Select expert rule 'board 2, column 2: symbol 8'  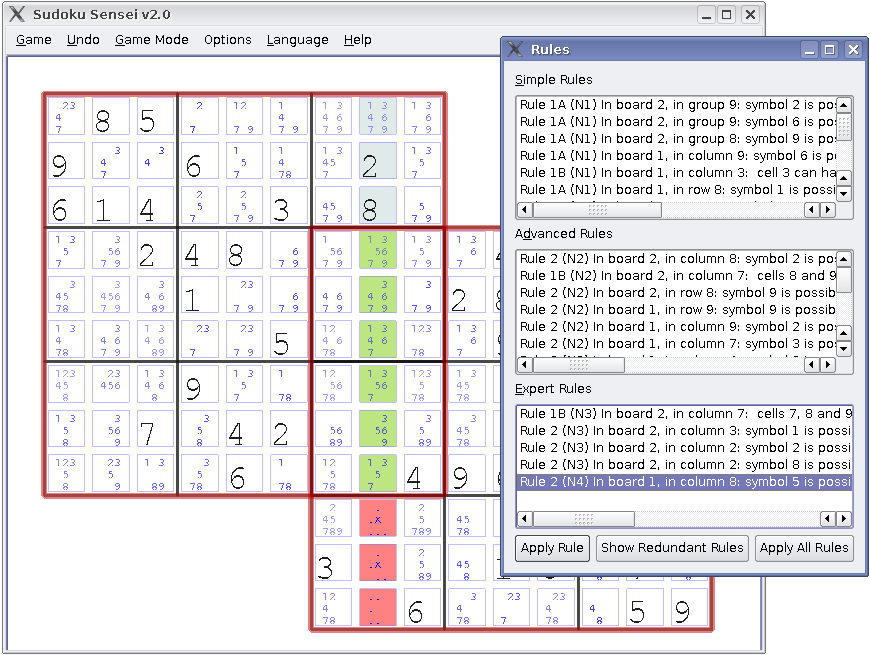point(684,465)
